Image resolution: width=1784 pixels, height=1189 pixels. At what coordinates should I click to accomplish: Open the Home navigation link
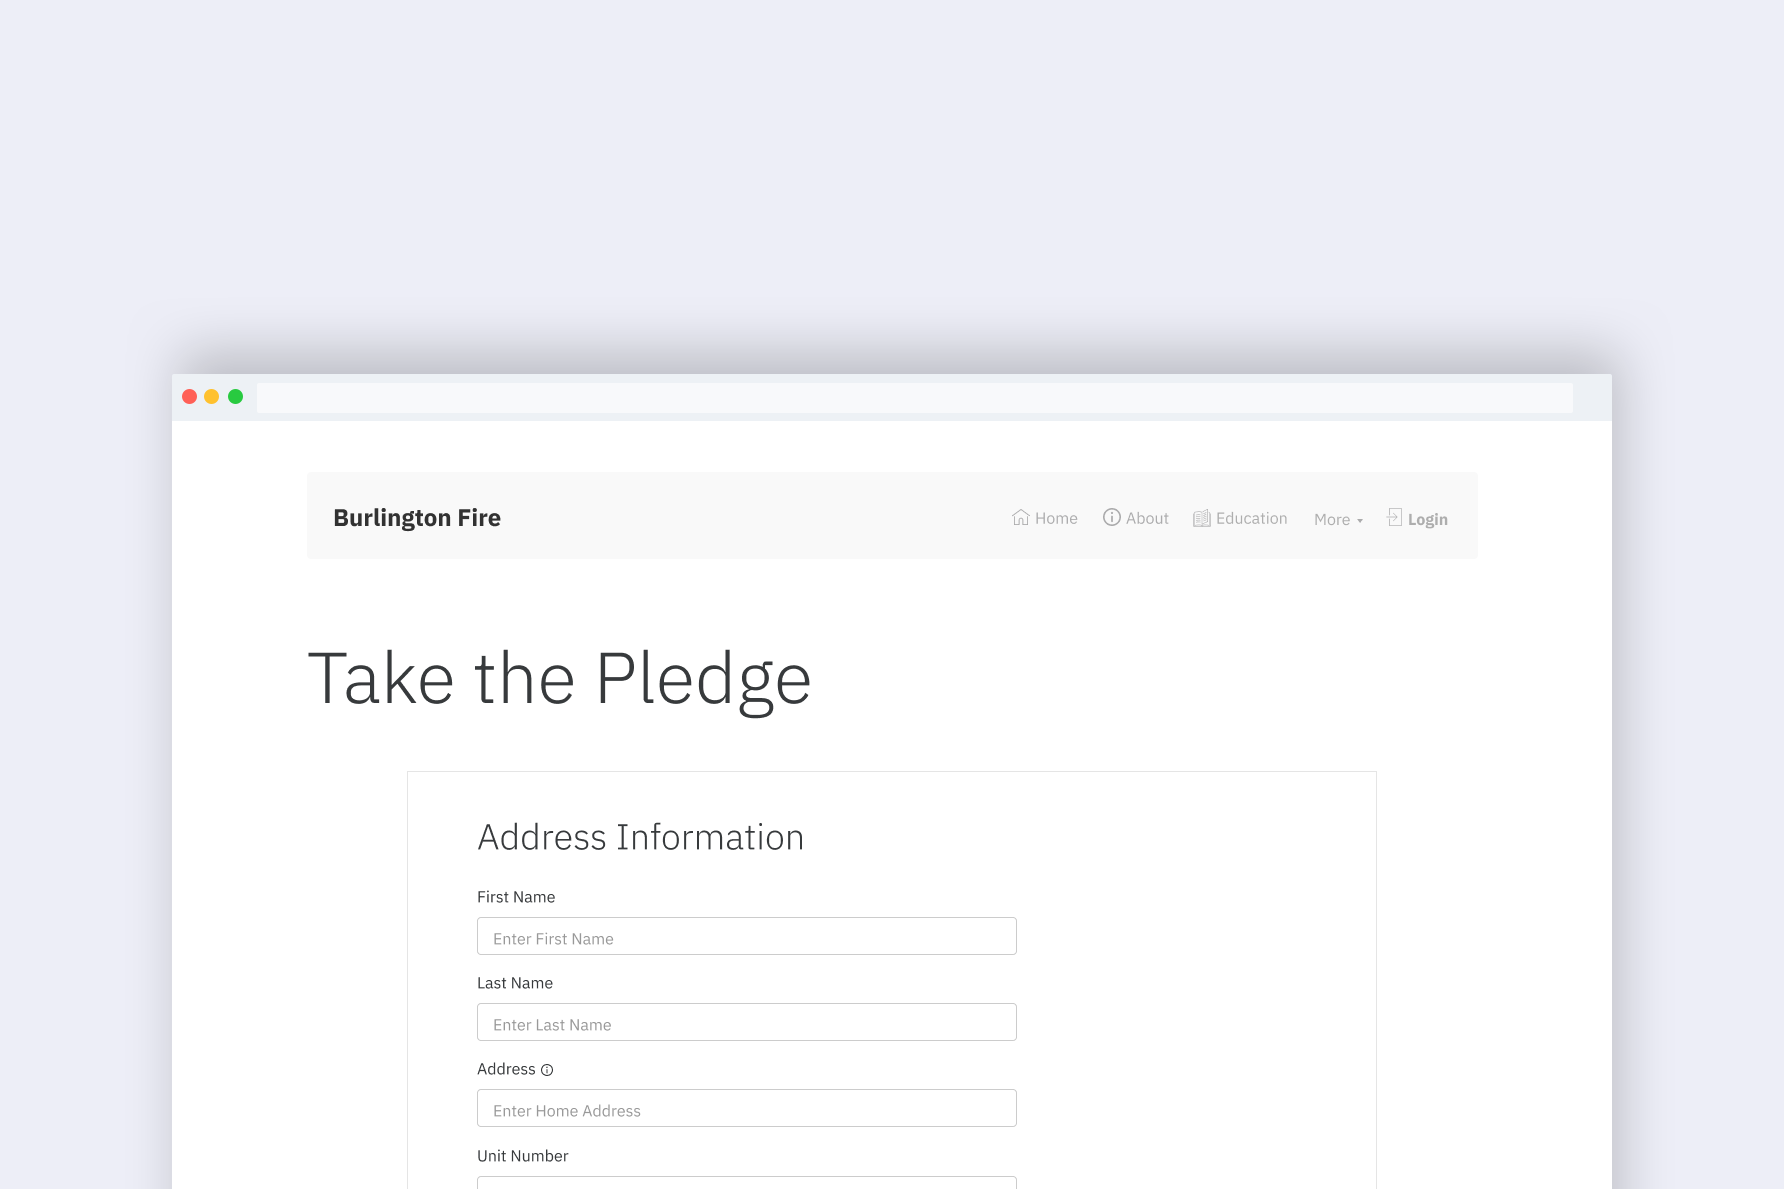1045,518
